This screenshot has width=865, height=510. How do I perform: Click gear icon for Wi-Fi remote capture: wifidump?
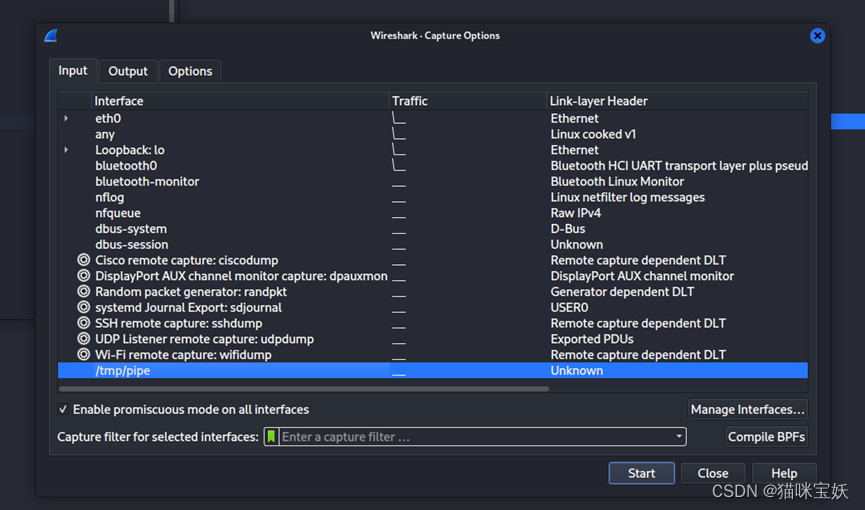pos(83,354)
